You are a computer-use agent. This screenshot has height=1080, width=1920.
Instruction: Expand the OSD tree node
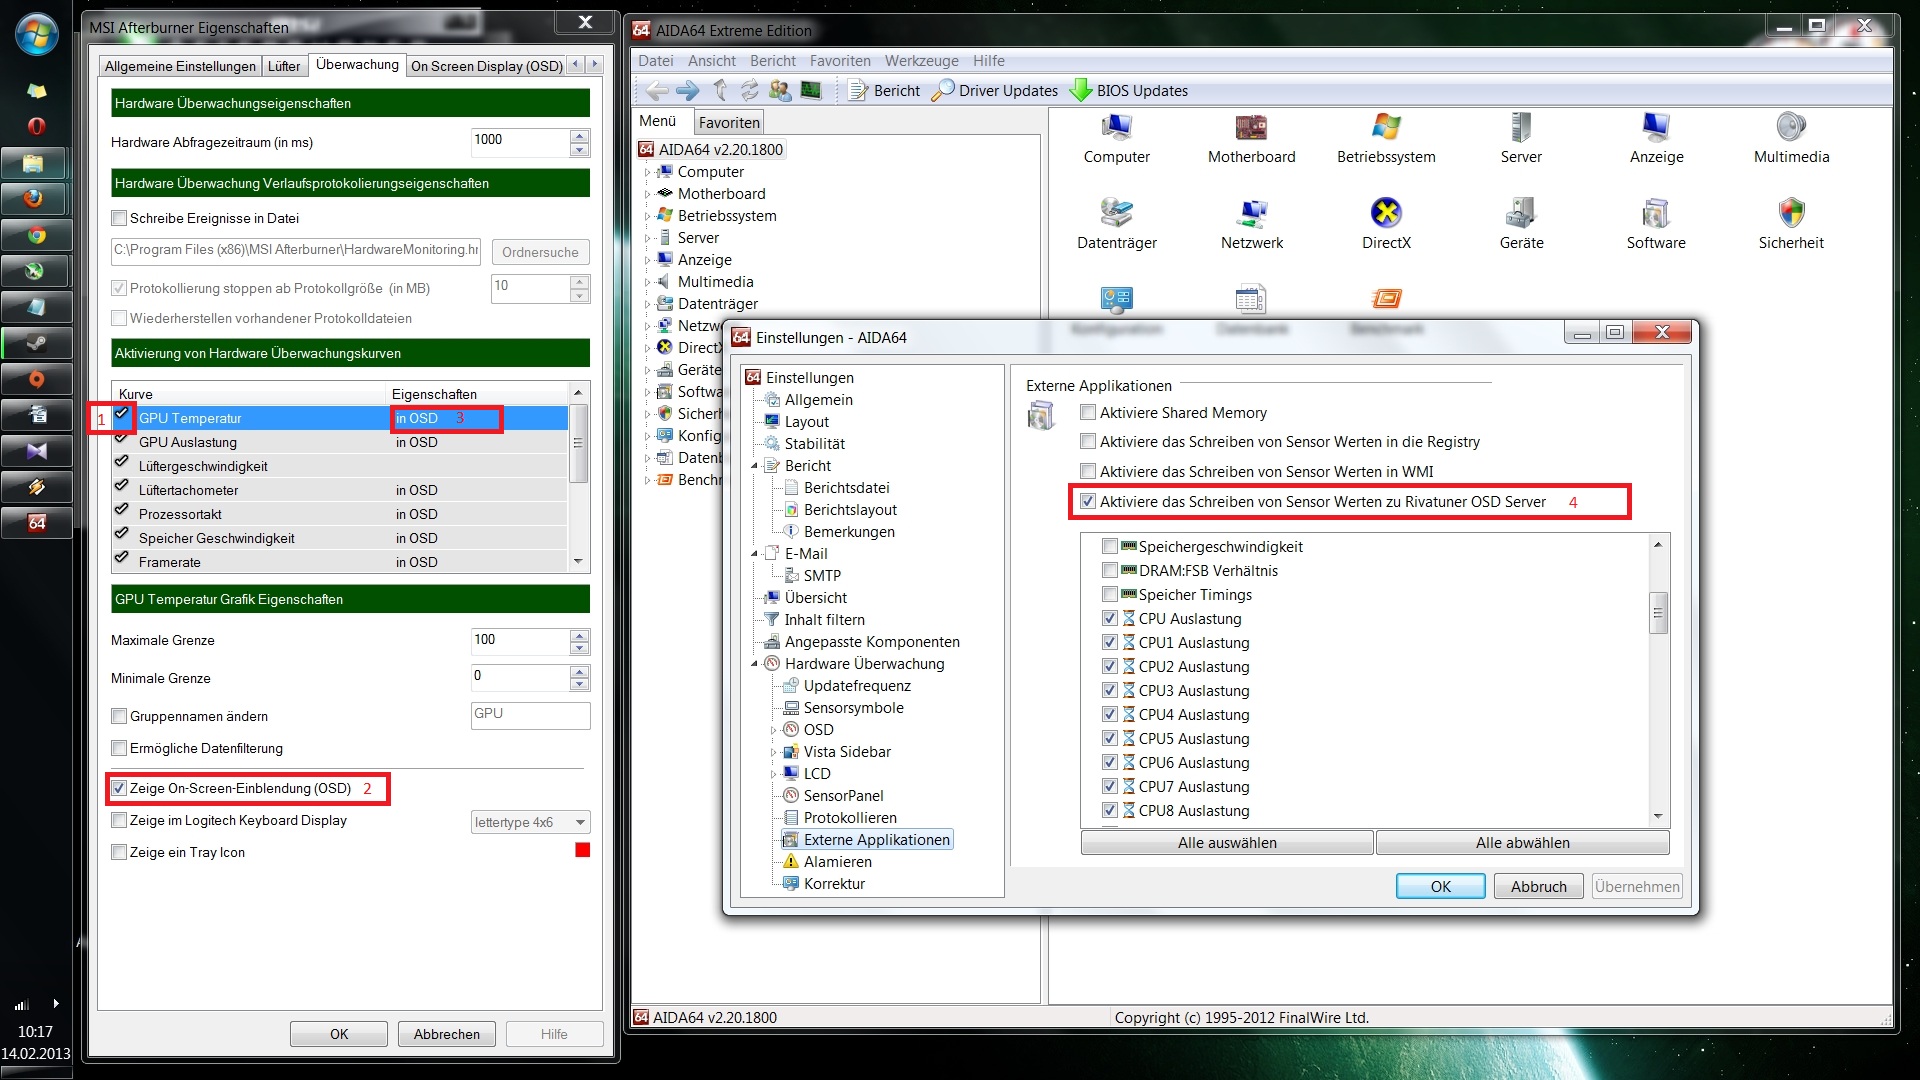click(x=773, y=730)
